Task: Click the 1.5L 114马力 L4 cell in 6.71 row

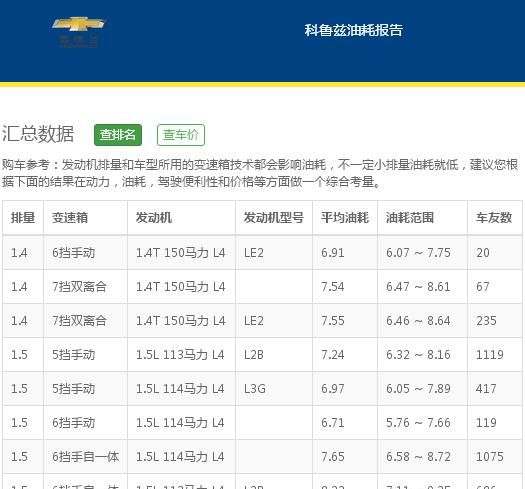Action: [180, 423]
